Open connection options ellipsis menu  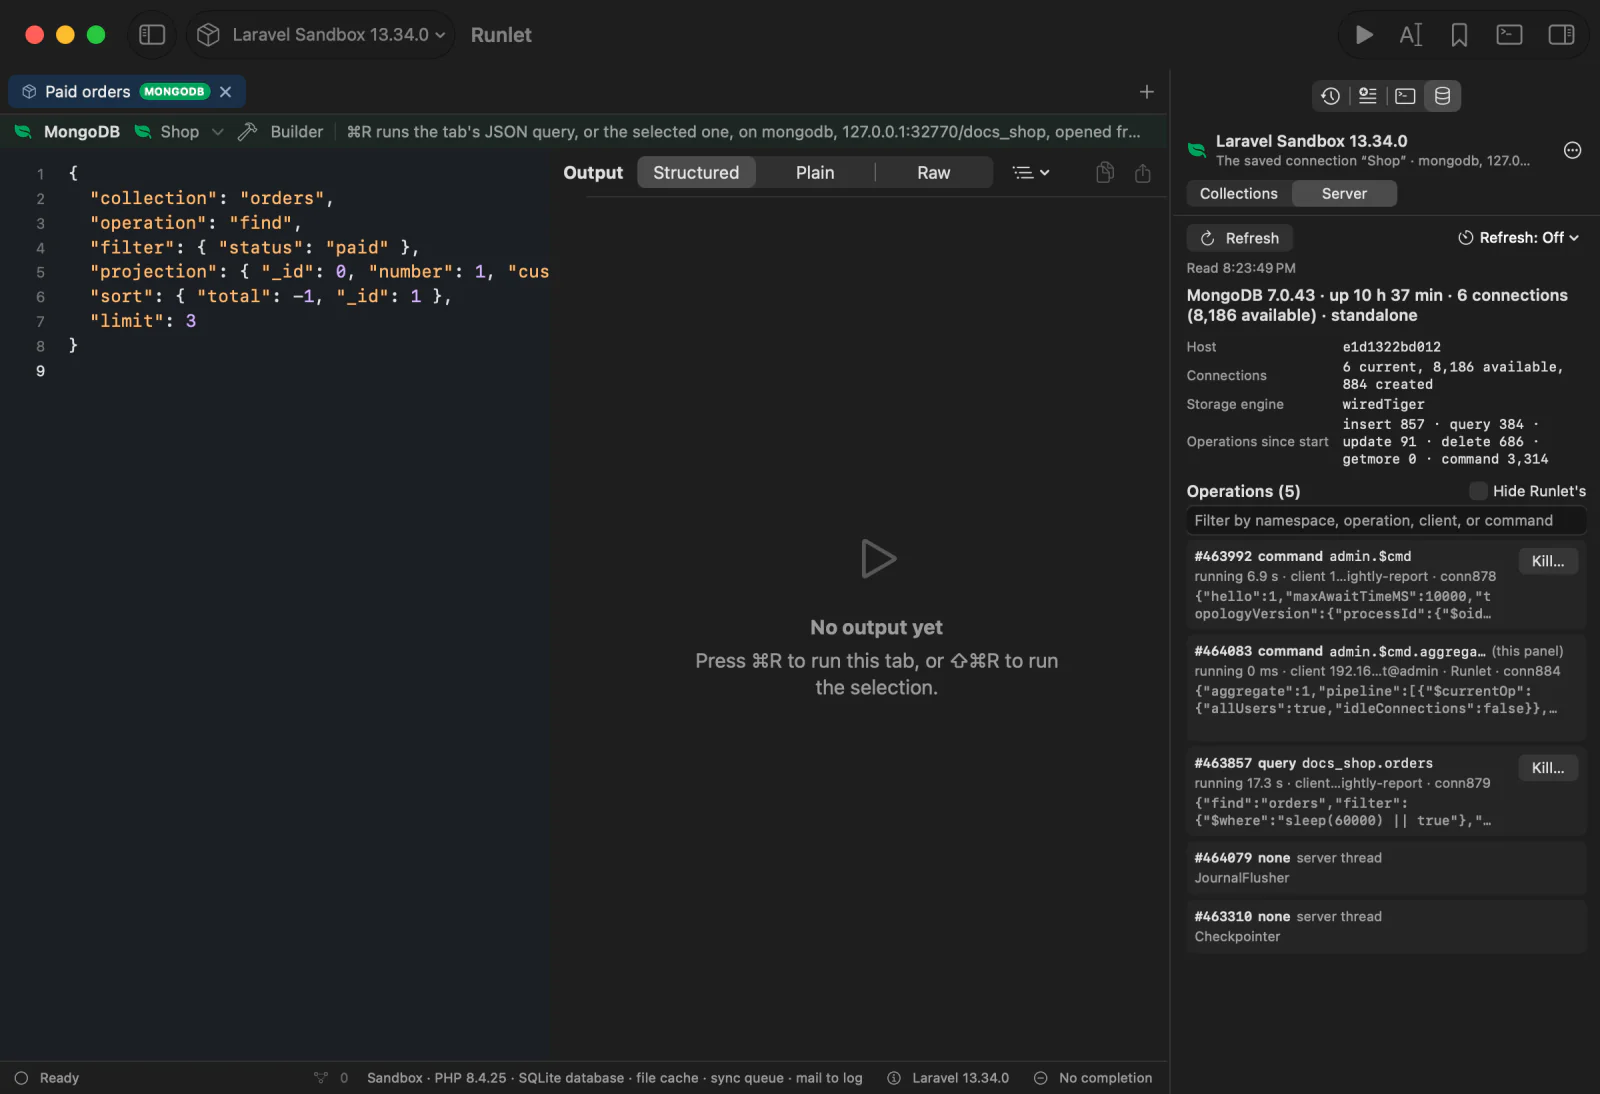[1572, 150]
